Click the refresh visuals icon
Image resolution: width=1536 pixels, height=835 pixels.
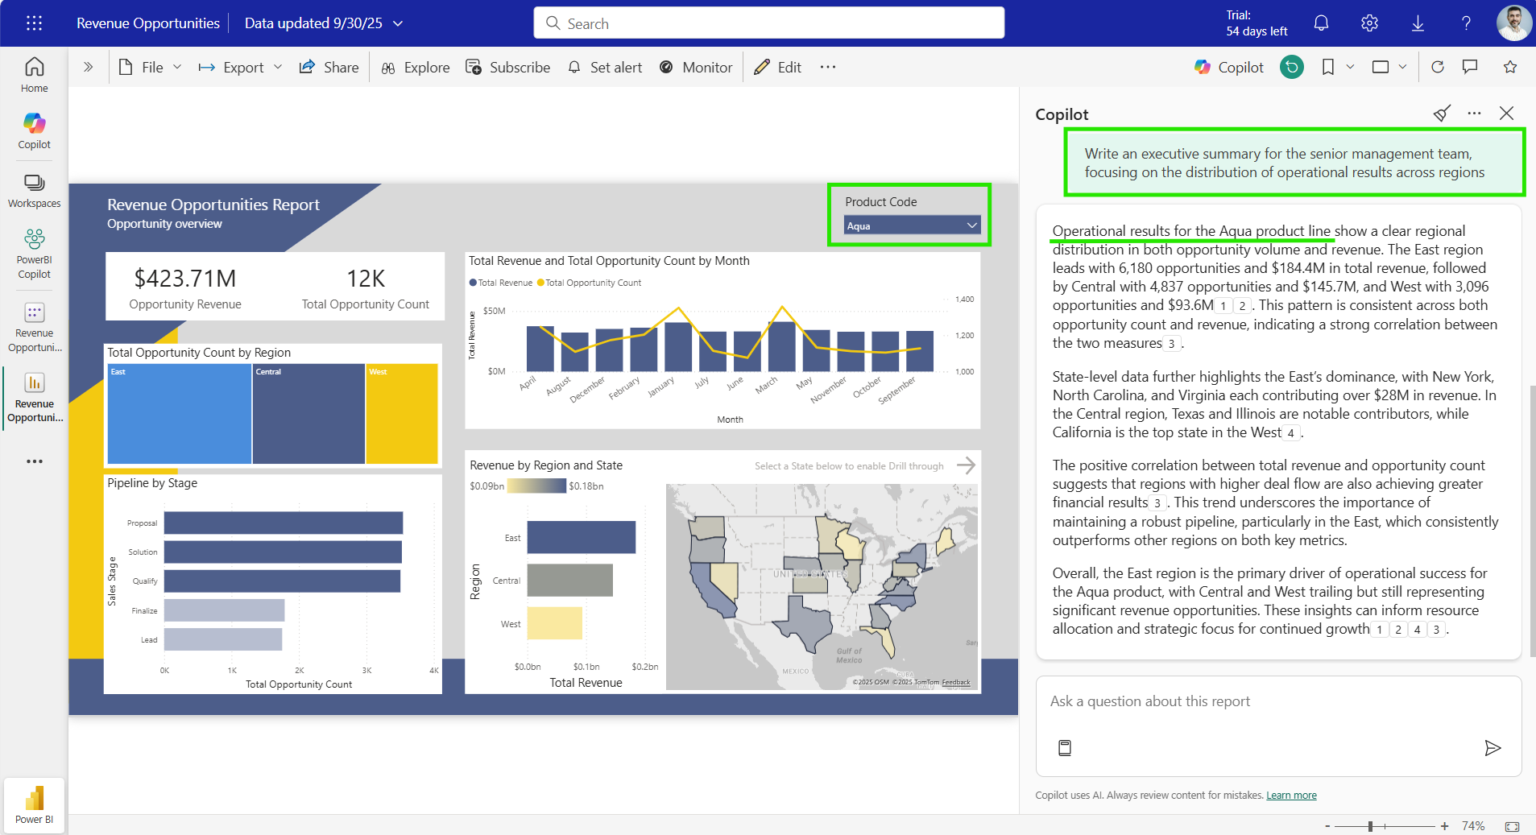pyautogui.click(x=1437, y=67)
